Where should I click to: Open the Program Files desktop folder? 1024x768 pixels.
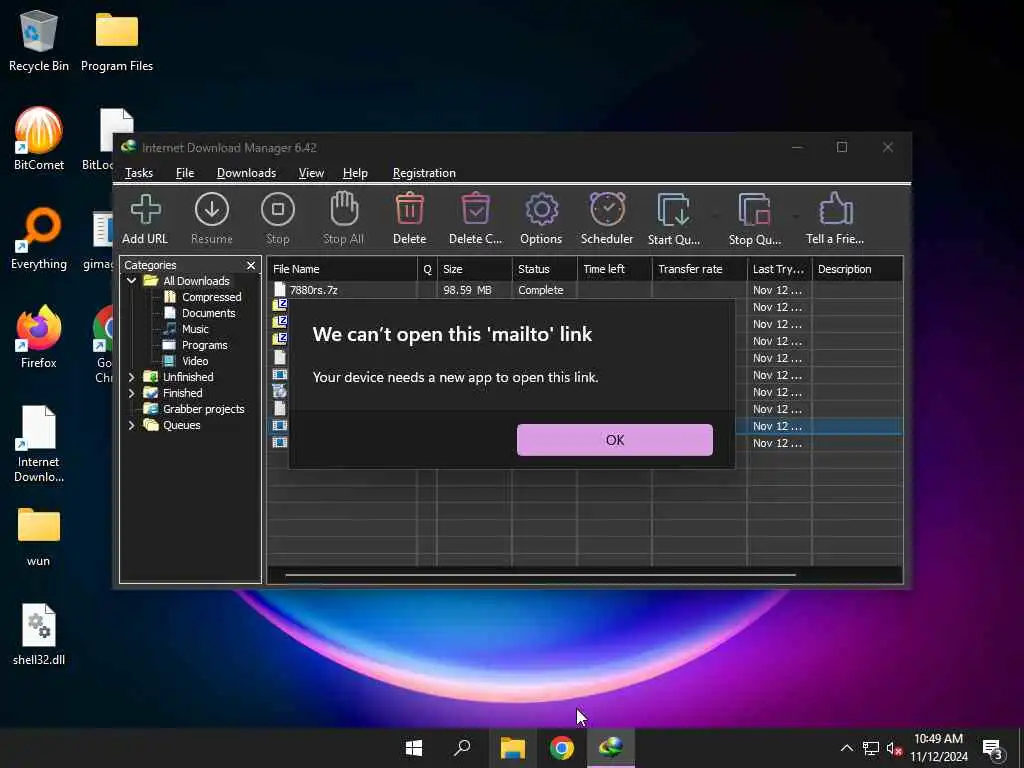[117, 40]
